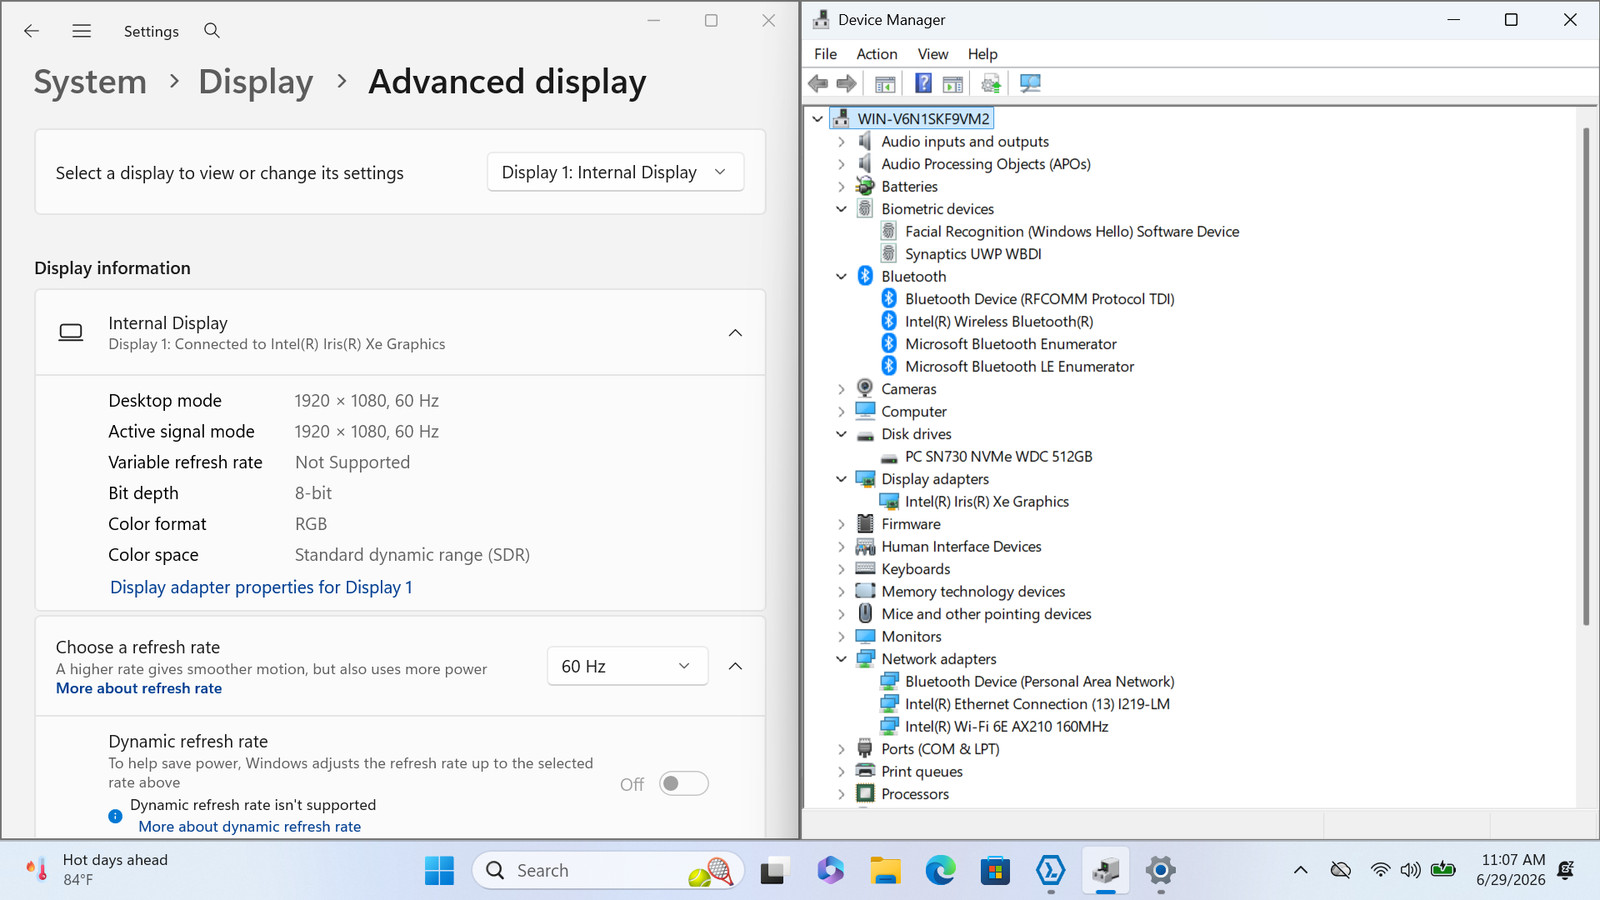
Task: Open the weather widget showing 84°F
Action: coord(97,870)
